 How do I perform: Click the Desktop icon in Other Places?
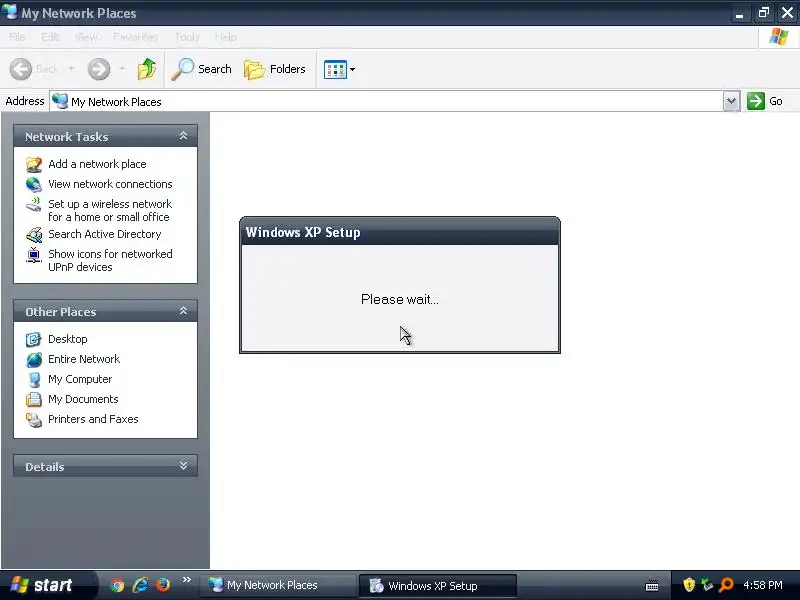(x=34, y=339)
